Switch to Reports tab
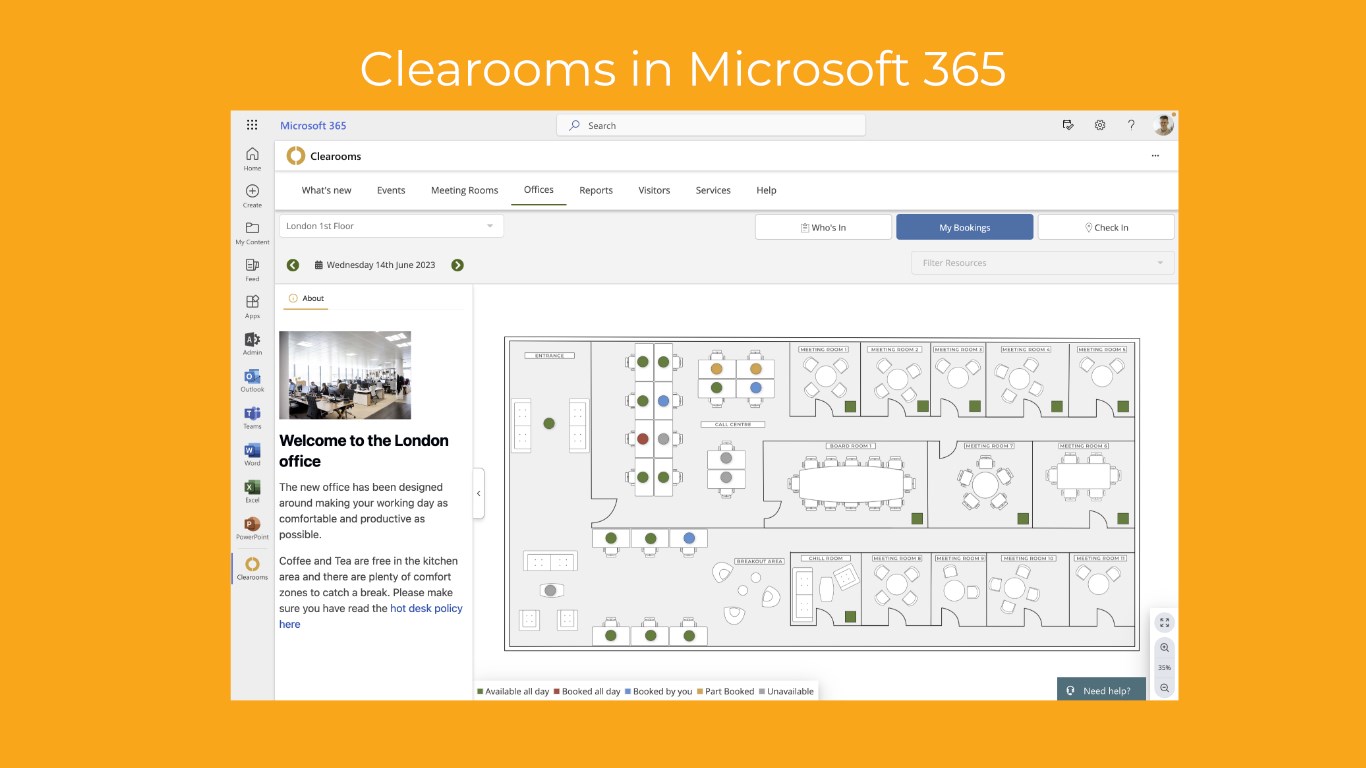Image resolution: width=1366 pixels, height=768 pixels. point(596,190)
